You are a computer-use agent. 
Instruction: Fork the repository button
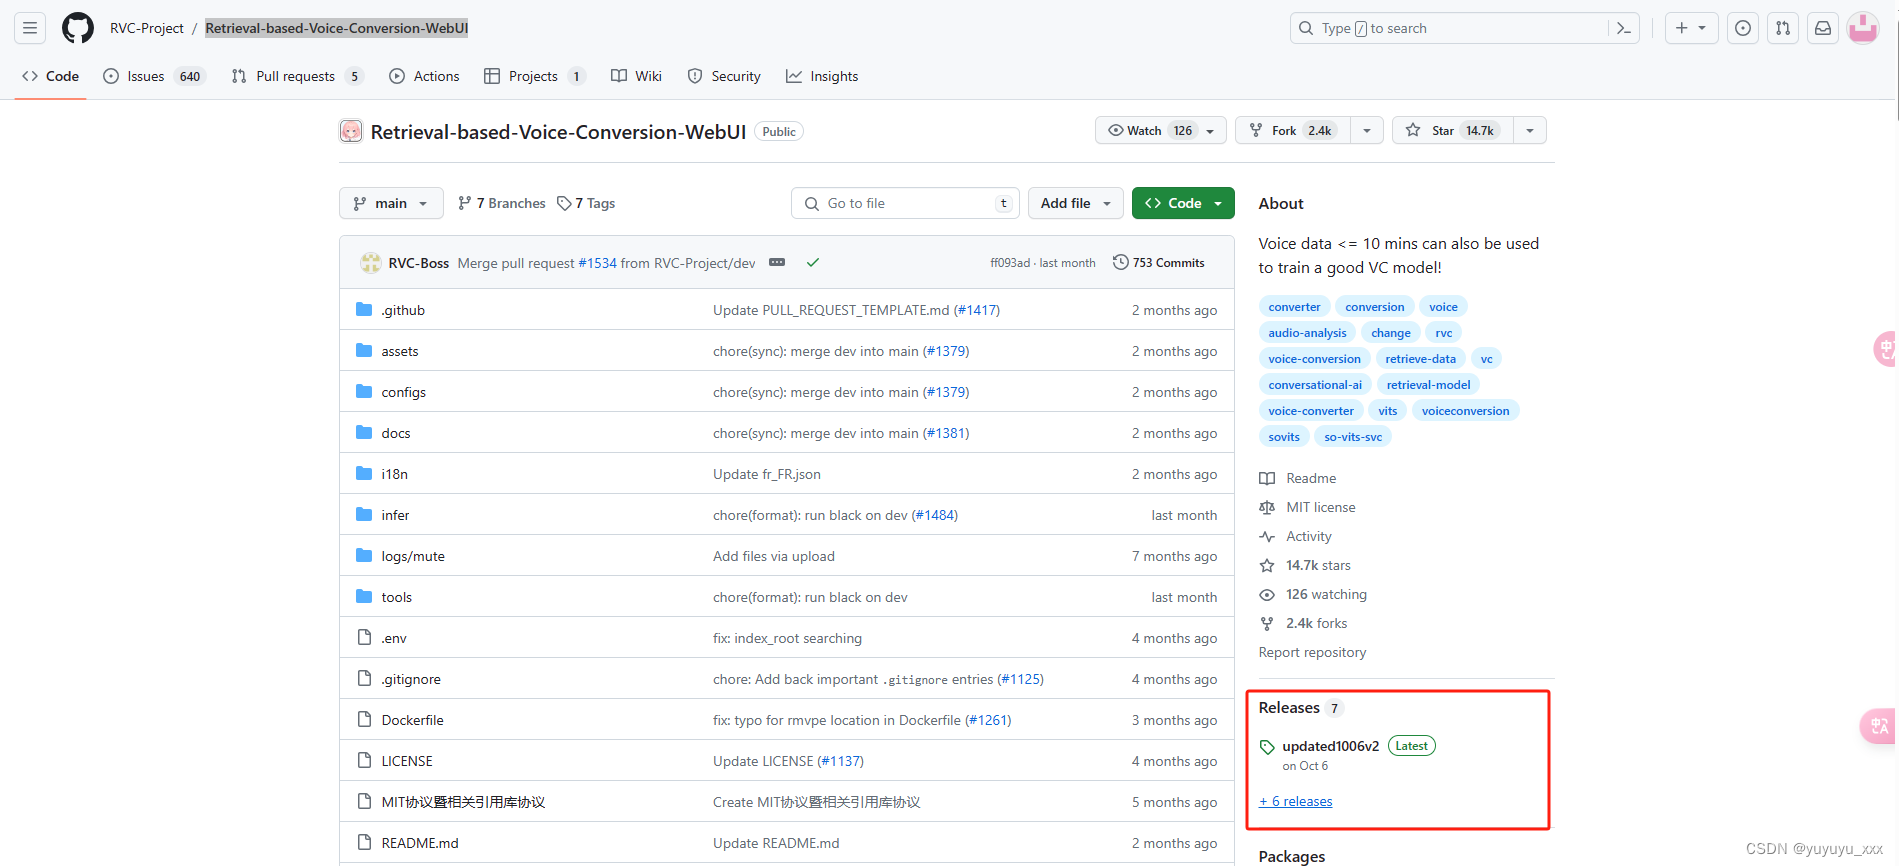[1292, 131]
